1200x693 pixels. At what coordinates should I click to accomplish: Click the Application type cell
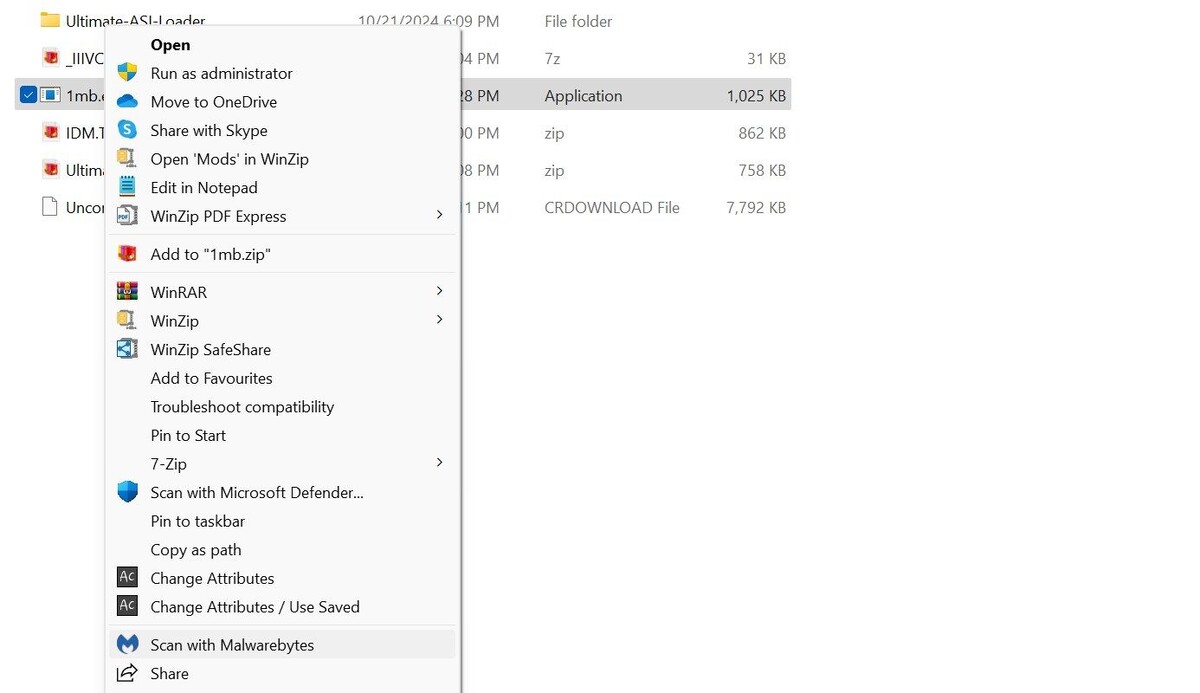[583, 96]
